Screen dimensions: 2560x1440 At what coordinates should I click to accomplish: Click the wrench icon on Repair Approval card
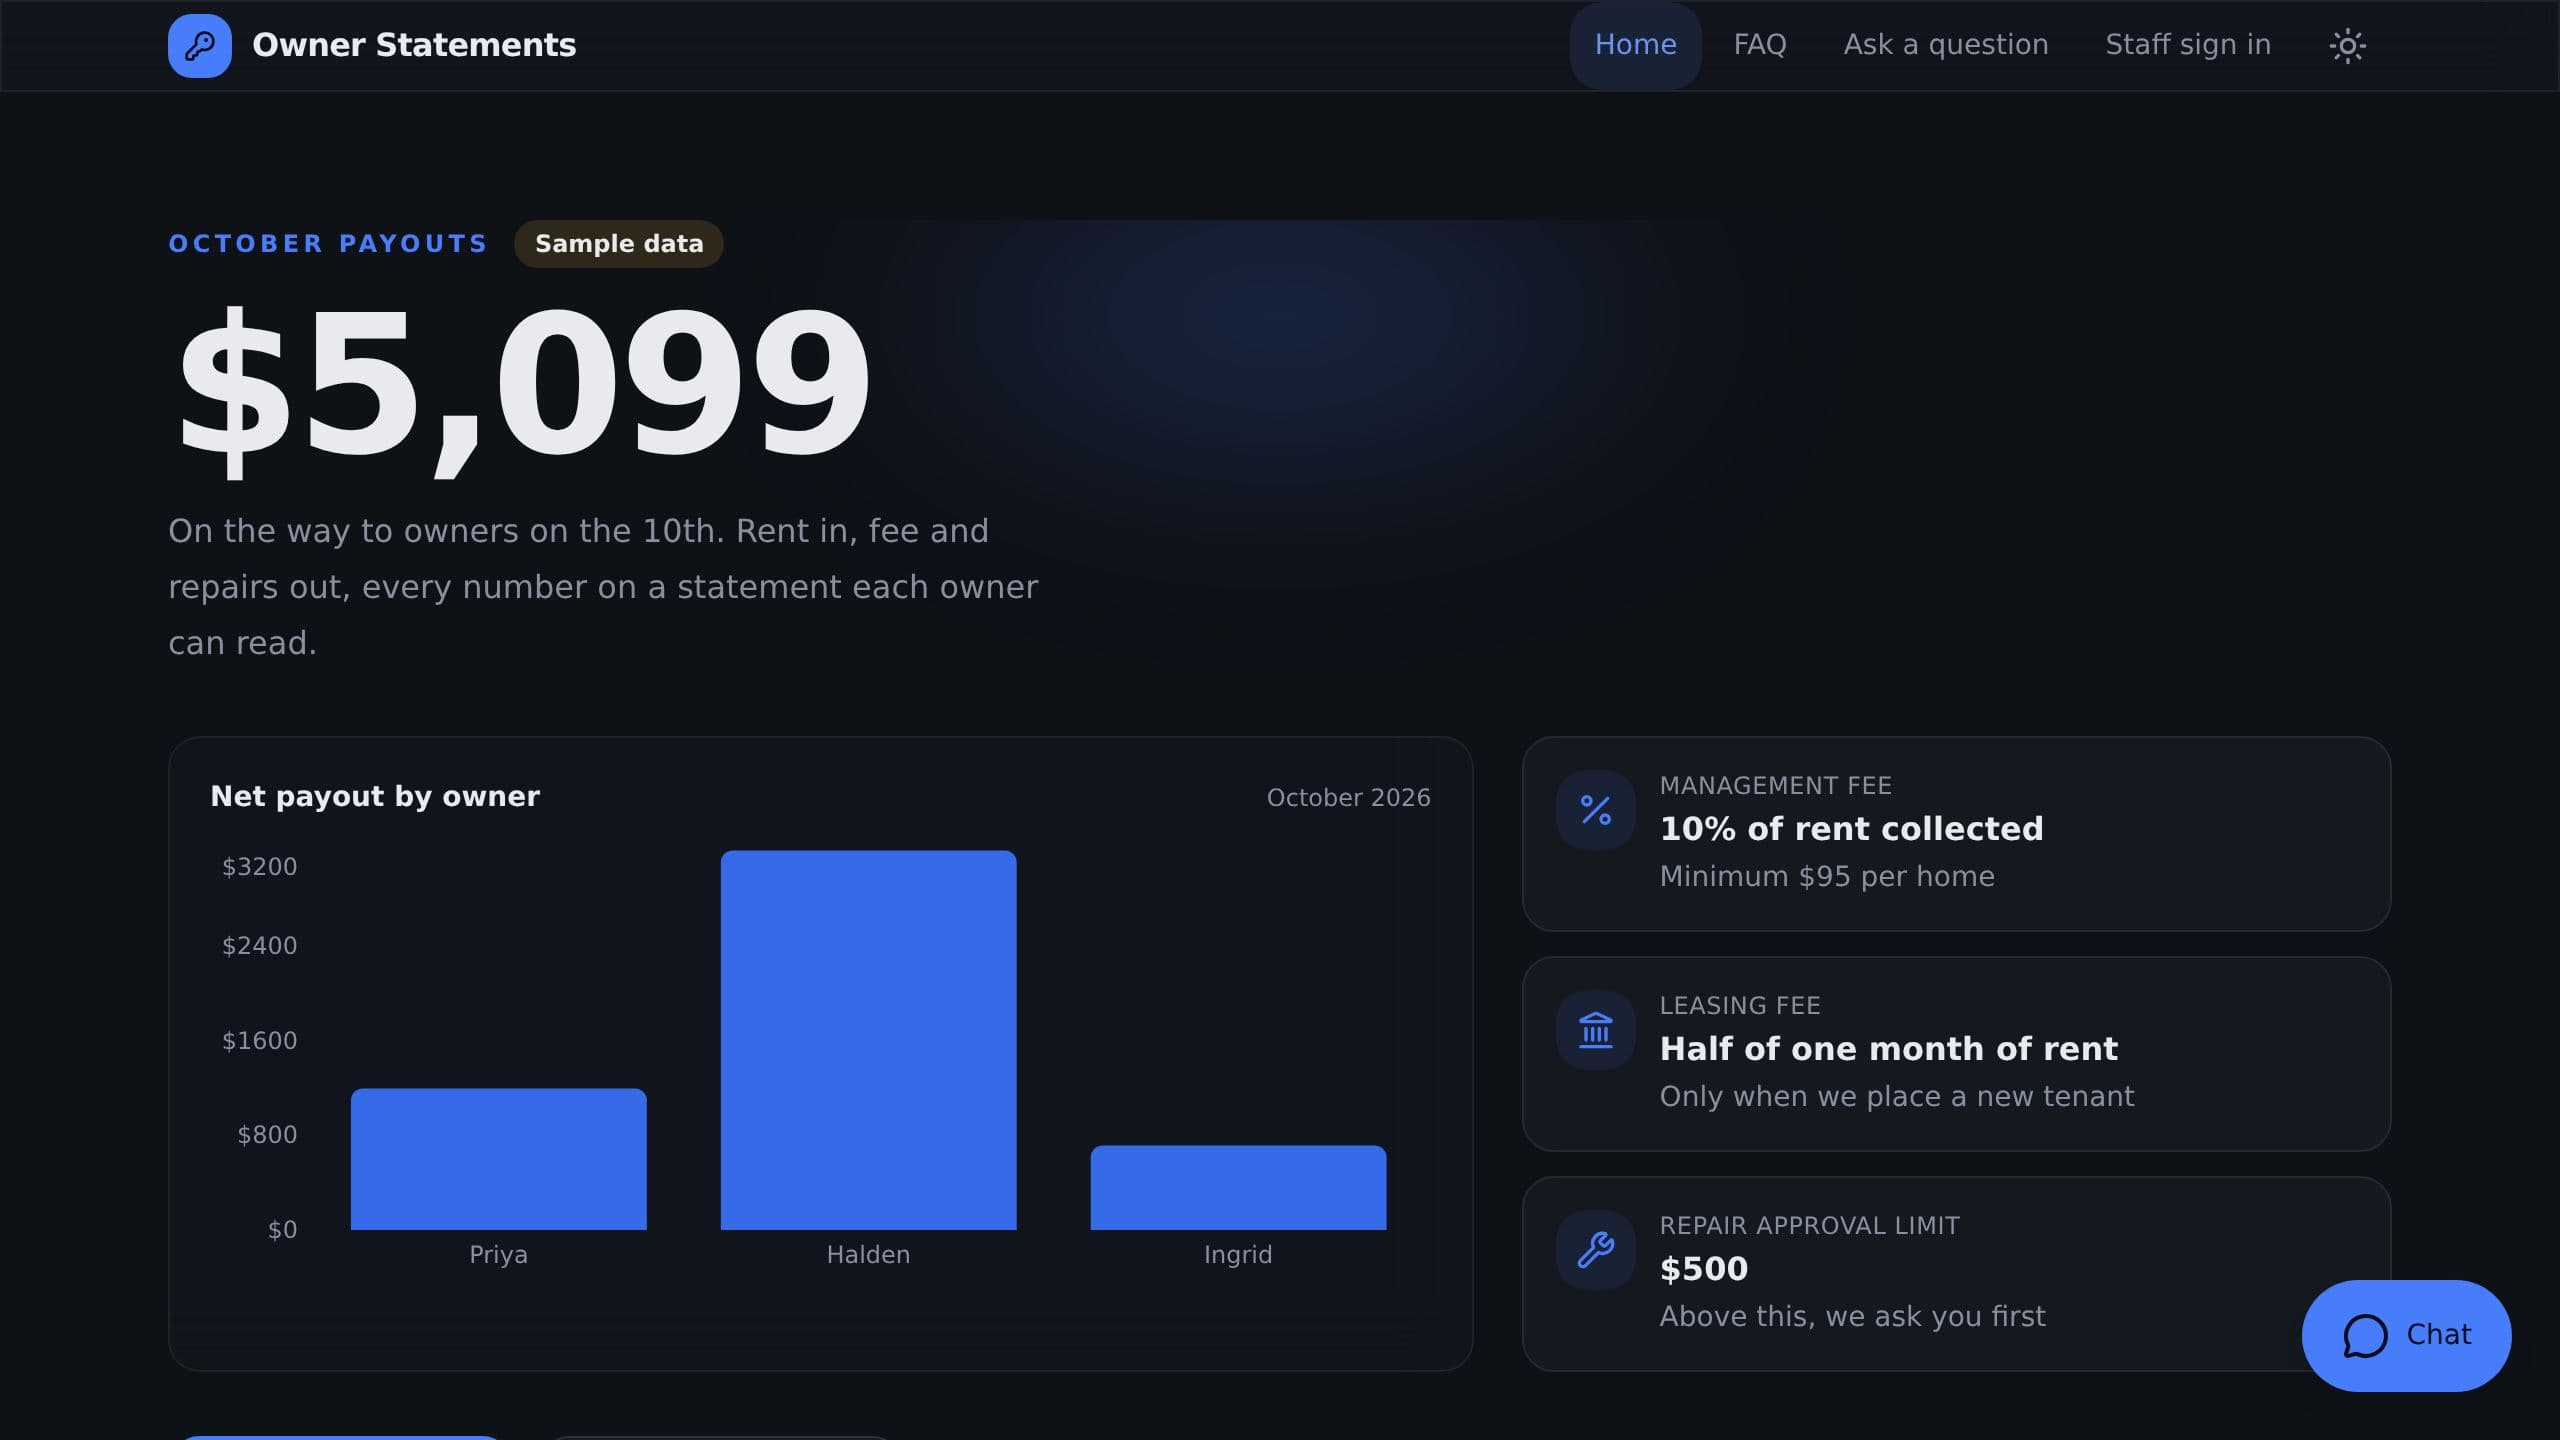pyautogui.click(x=1596, y=1250)
